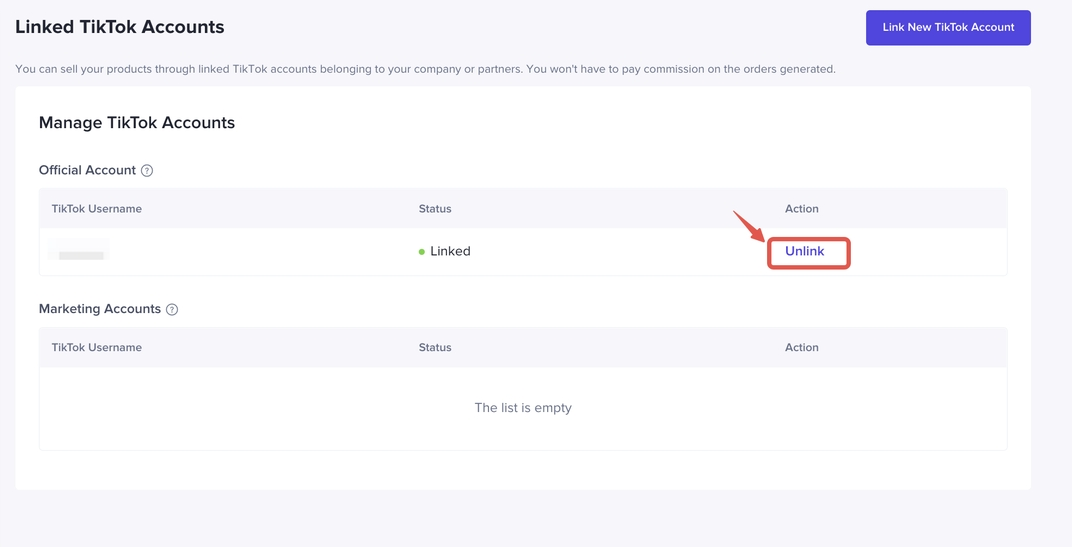Screen dimensions: 1072x547
Task: Click Action header in Marketing Accounts table
Action: pos(802,348)
